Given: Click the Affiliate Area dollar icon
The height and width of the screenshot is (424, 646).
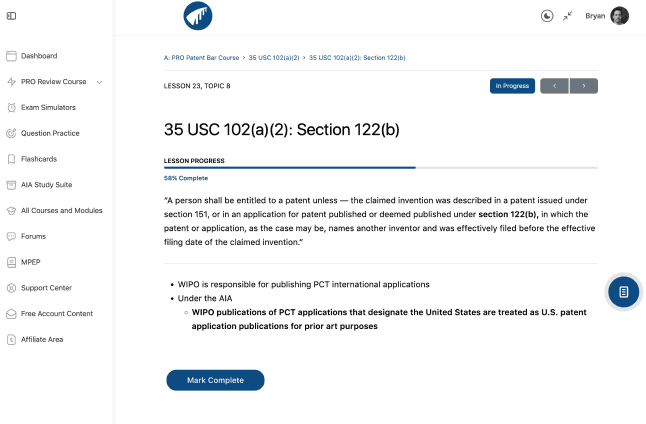Looking at the screenshot, I should point(11,340).
